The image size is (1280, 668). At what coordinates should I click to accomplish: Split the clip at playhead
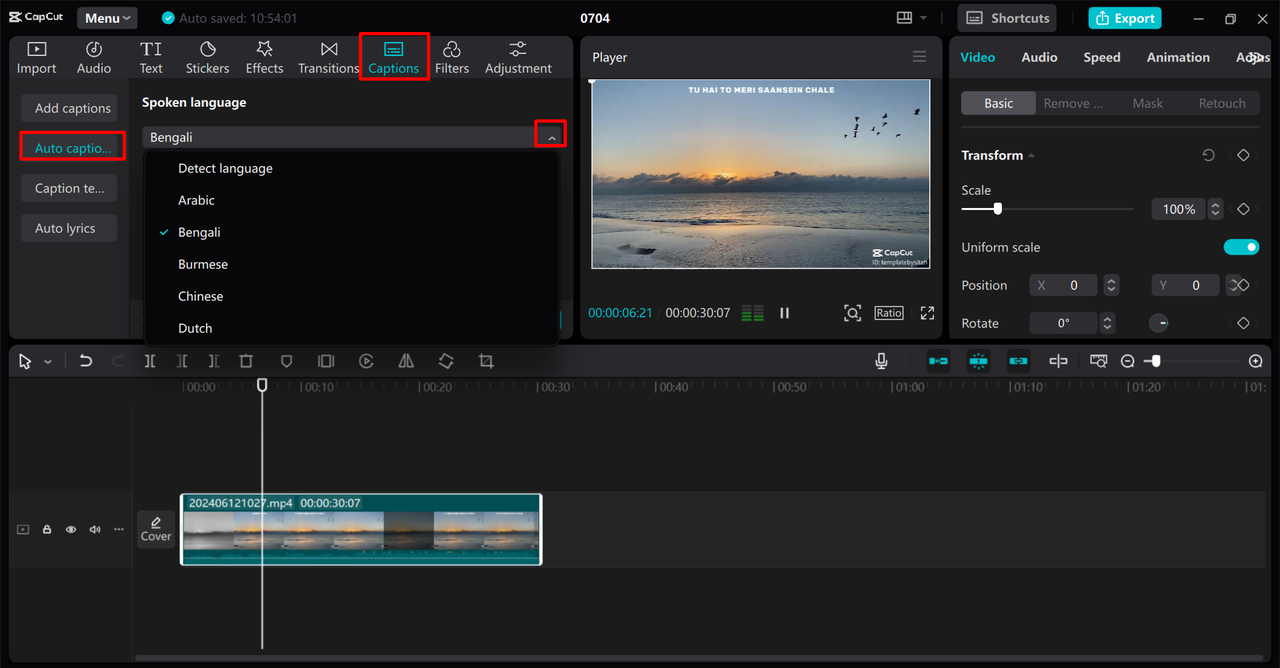point(149,361)
